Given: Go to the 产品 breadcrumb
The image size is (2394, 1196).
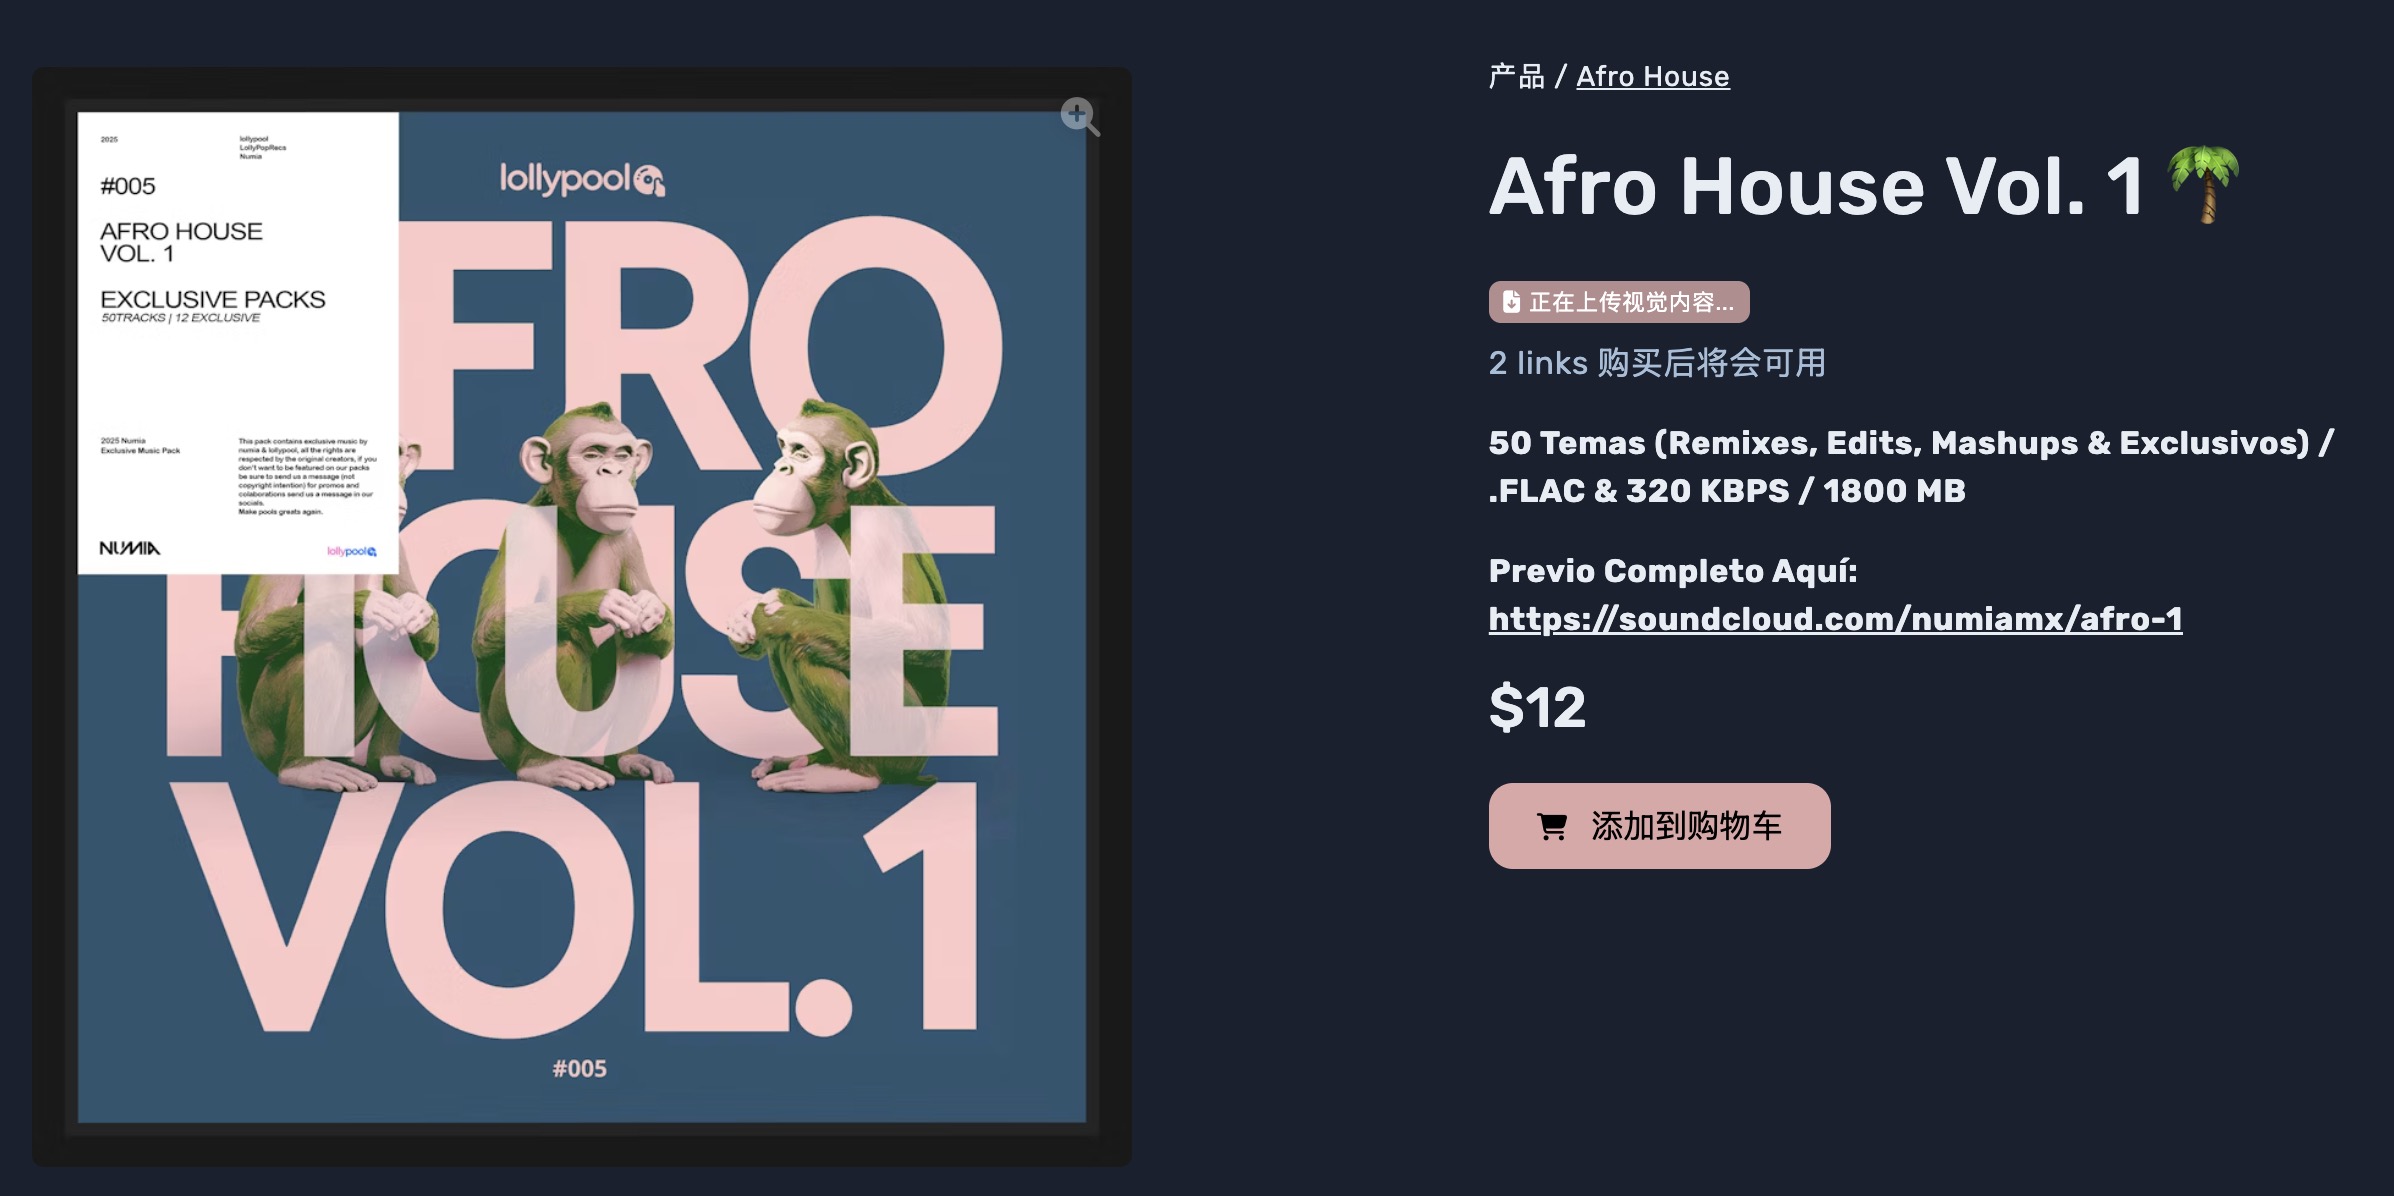Looking at the screenshot, I should [x=1516, y=76].
